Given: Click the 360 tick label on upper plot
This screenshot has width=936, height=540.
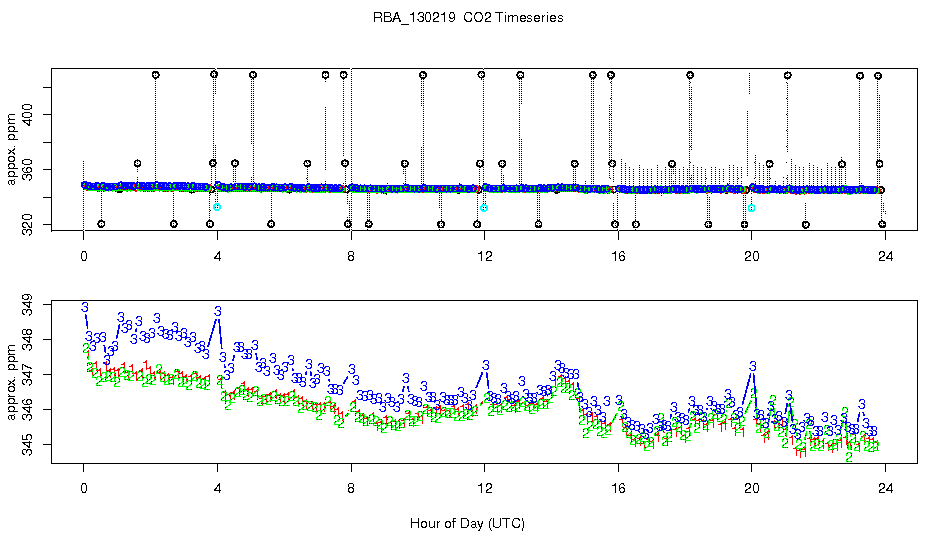Looking at the screenshot, I should [x=28, y=170].
